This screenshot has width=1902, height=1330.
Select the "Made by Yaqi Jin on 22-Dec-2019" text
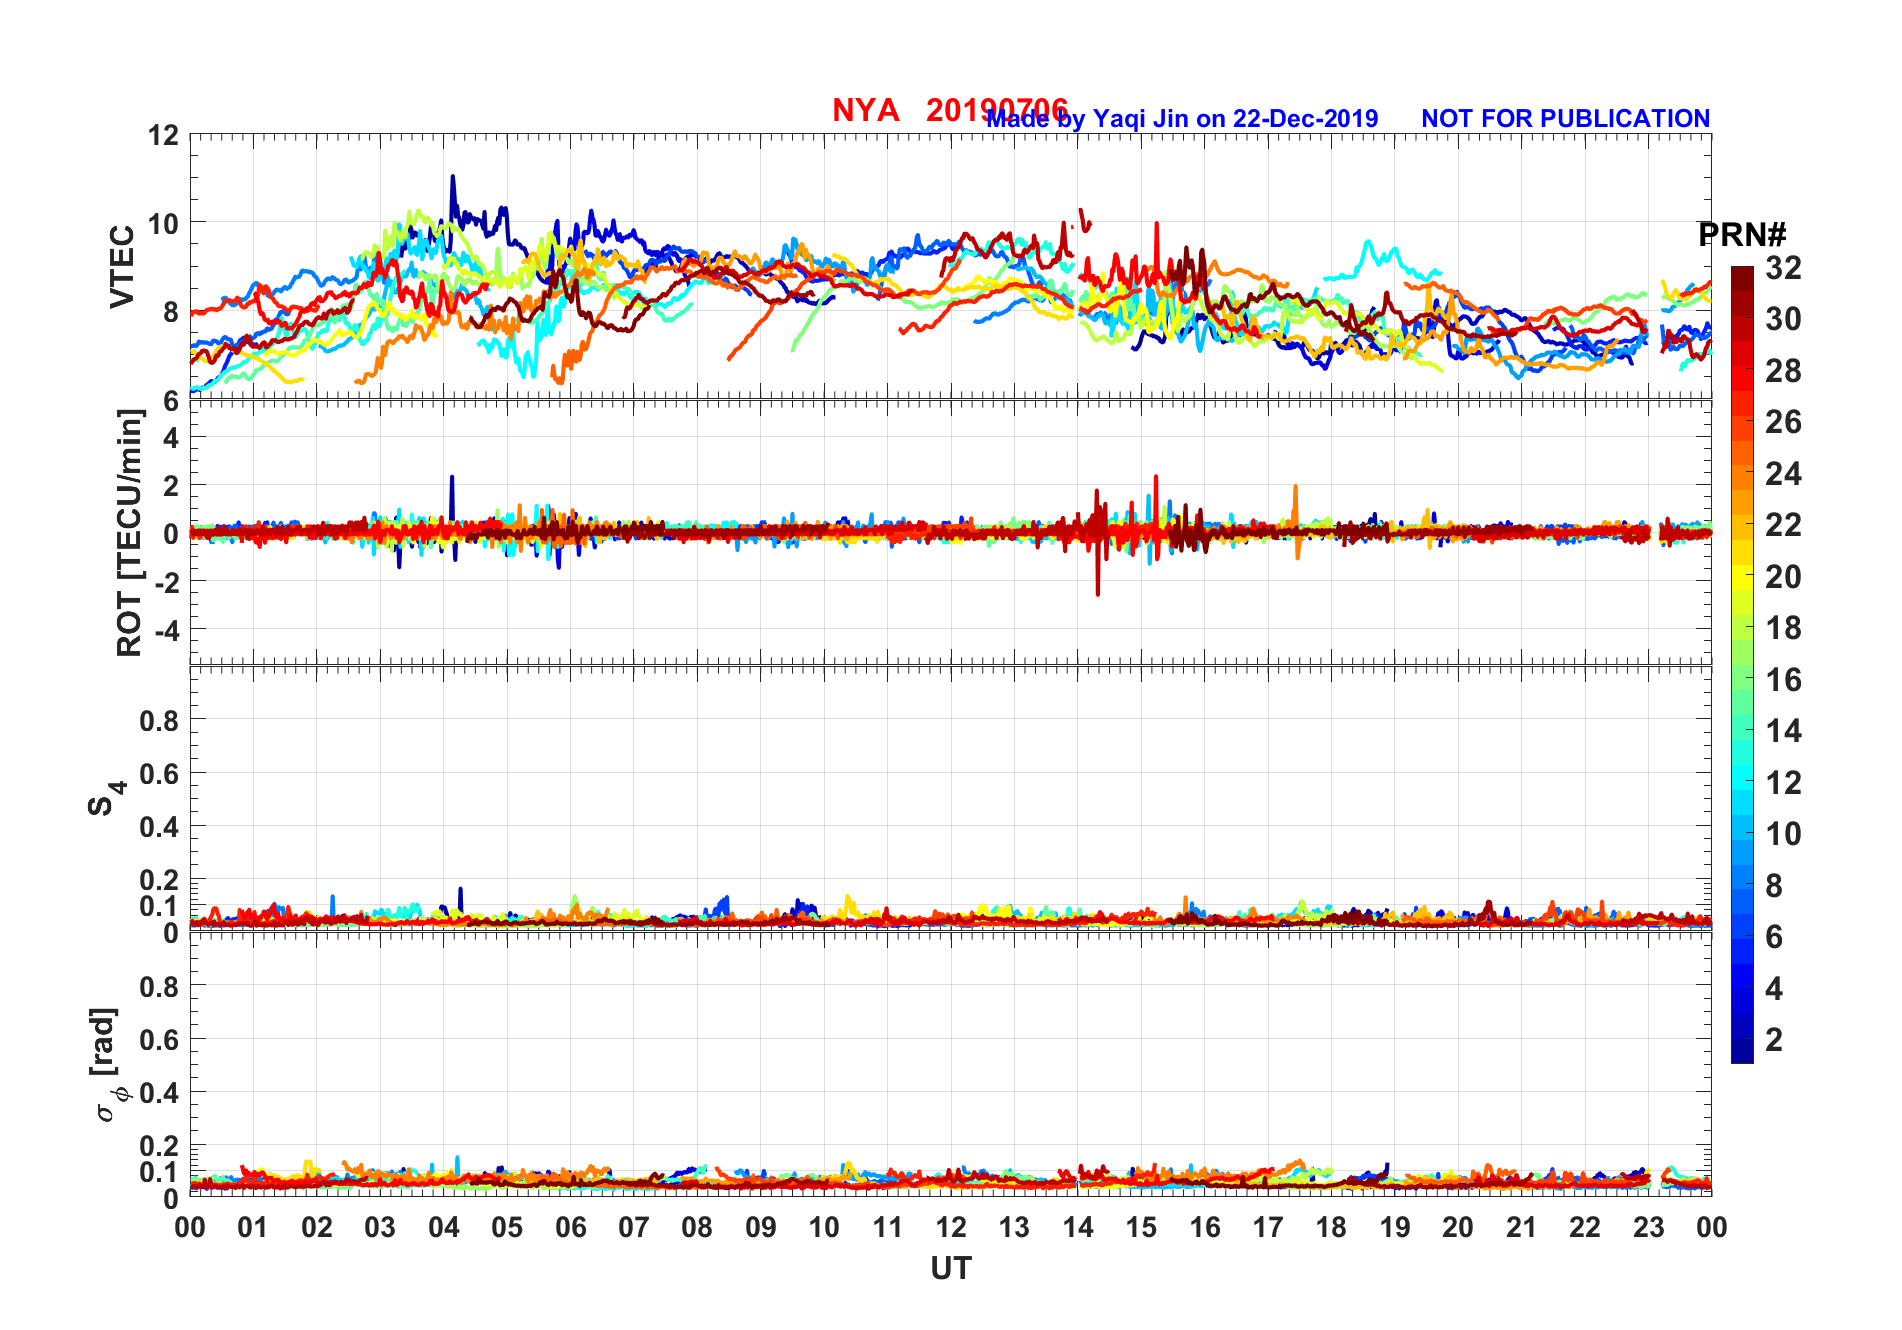coord(1182,119)
